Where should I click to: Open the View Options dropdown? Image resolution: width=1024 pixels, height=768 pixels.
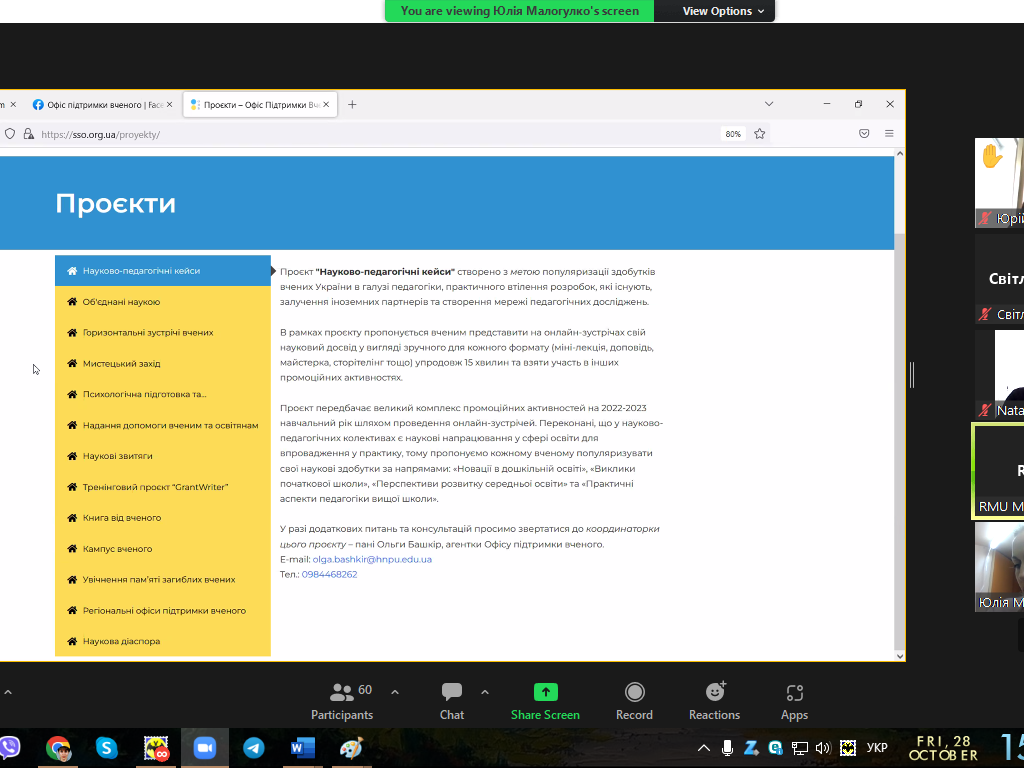[714, 11]
